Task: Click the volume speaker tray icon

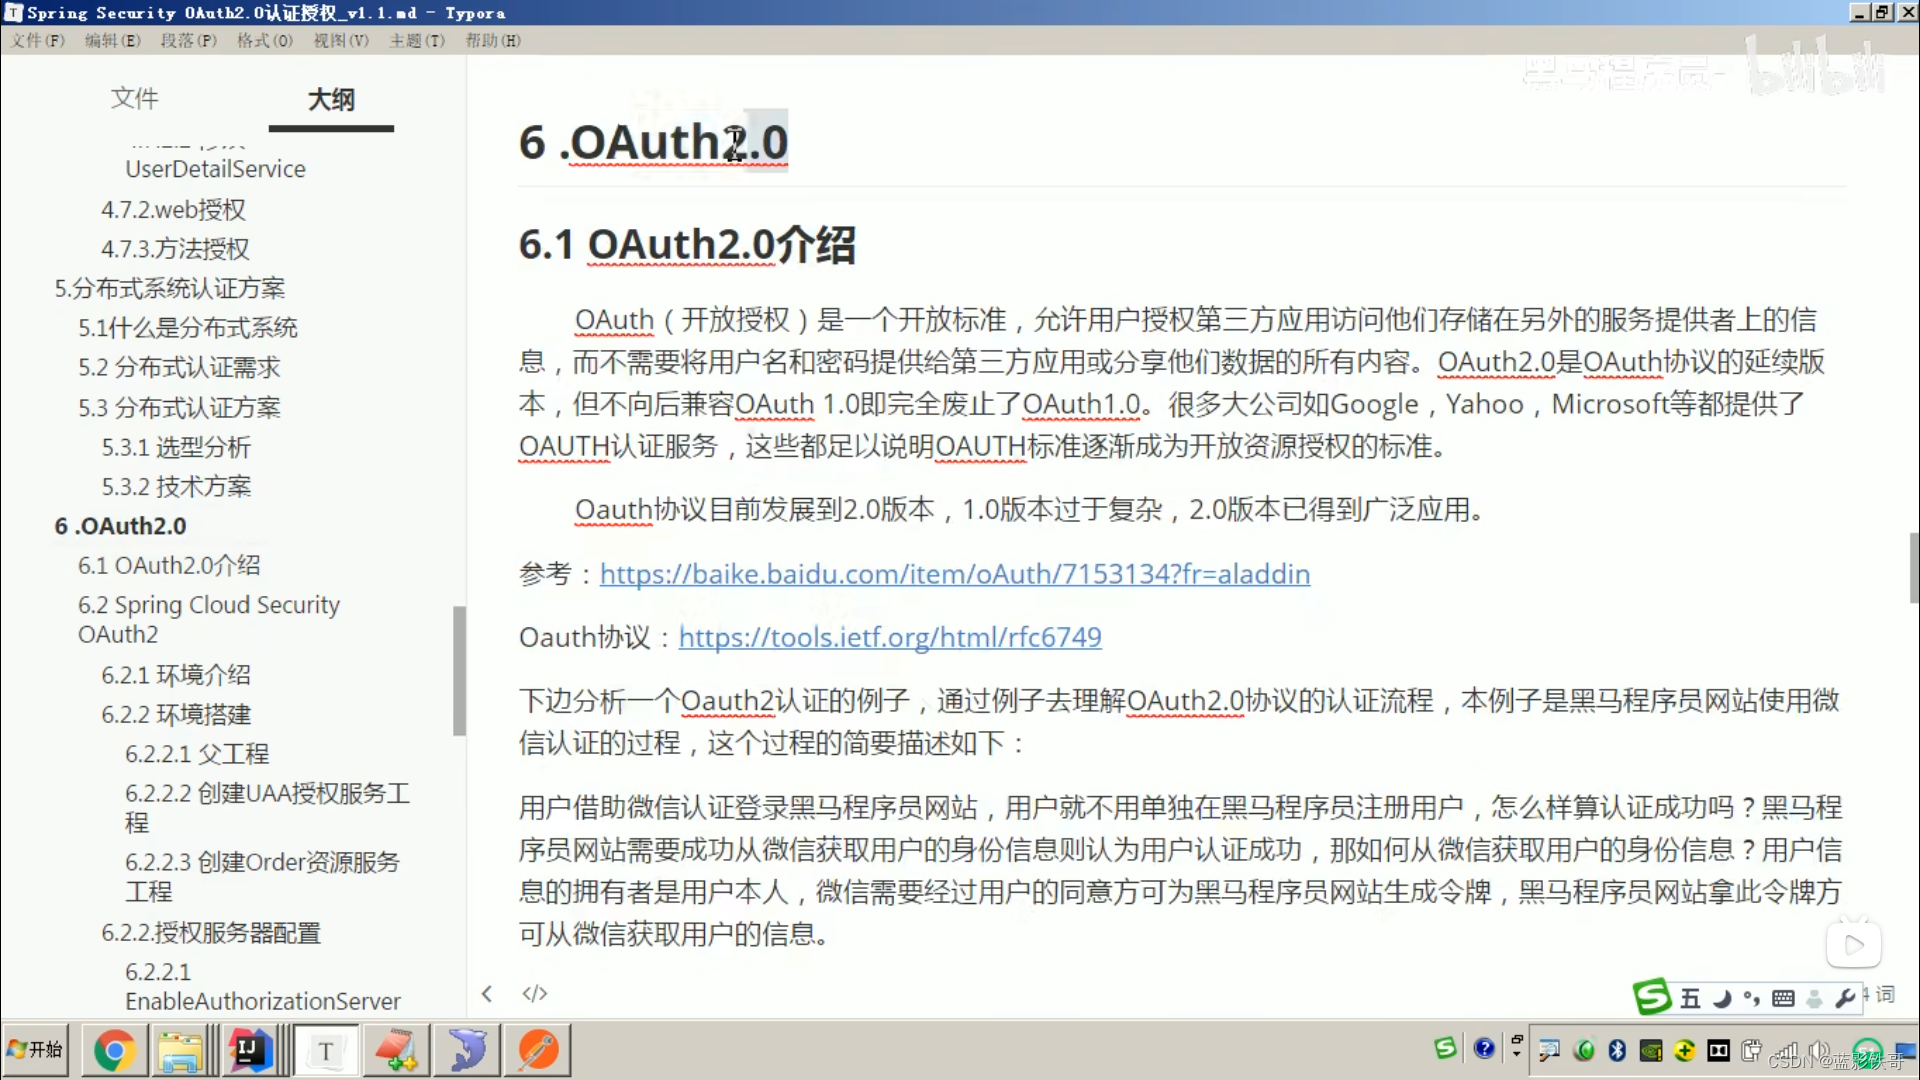Action: tap(1818, 1050)
